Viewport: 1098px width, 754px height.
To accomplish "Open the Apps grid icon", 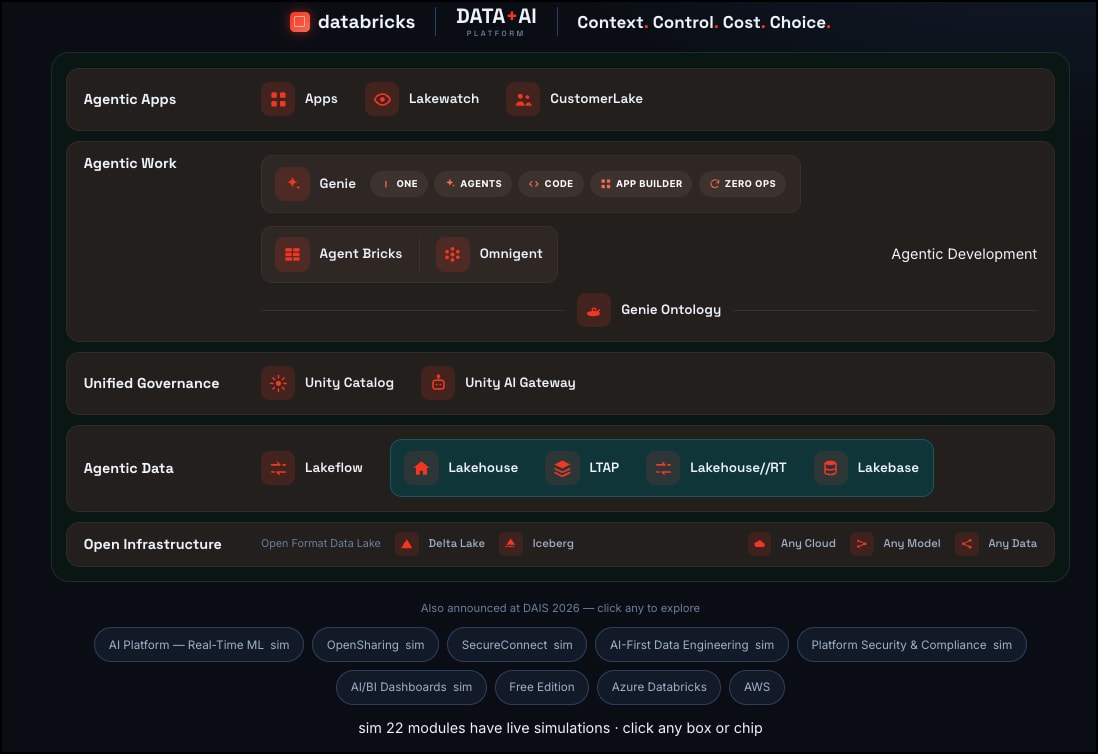I will point(278,99).
